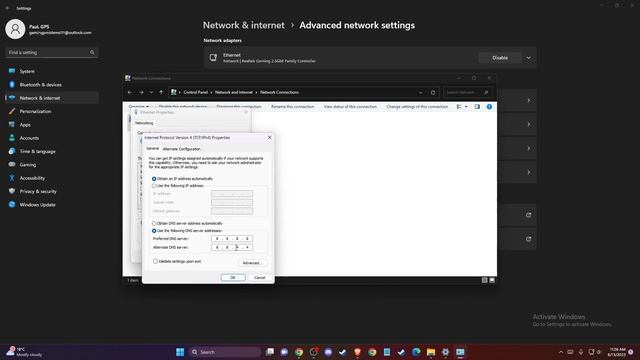
Task: Select Network & internet in the sidebar
Action: (x=51, y=98)
